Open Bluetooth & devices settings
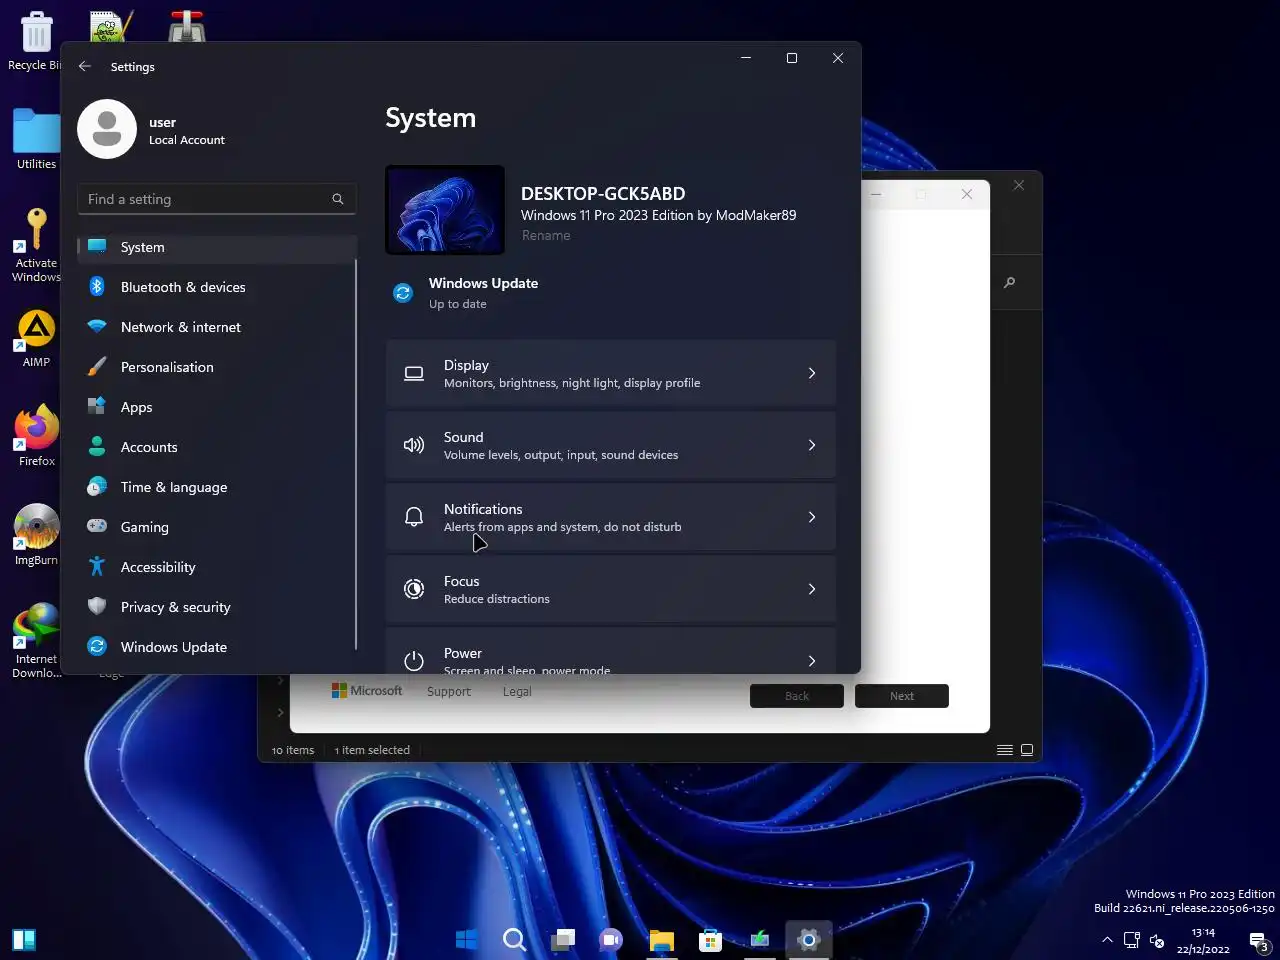 tap(217, 287)
